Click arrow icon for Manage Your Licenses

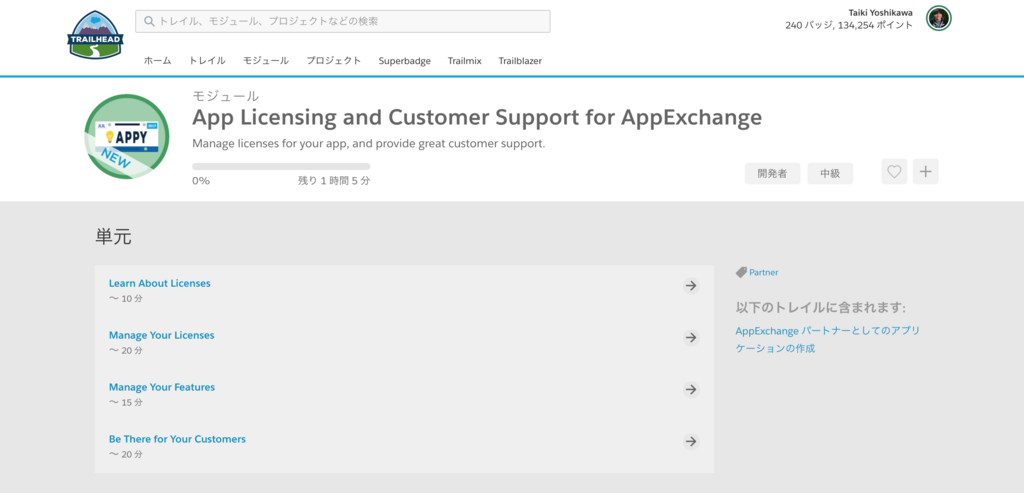(x=691, y=338)
